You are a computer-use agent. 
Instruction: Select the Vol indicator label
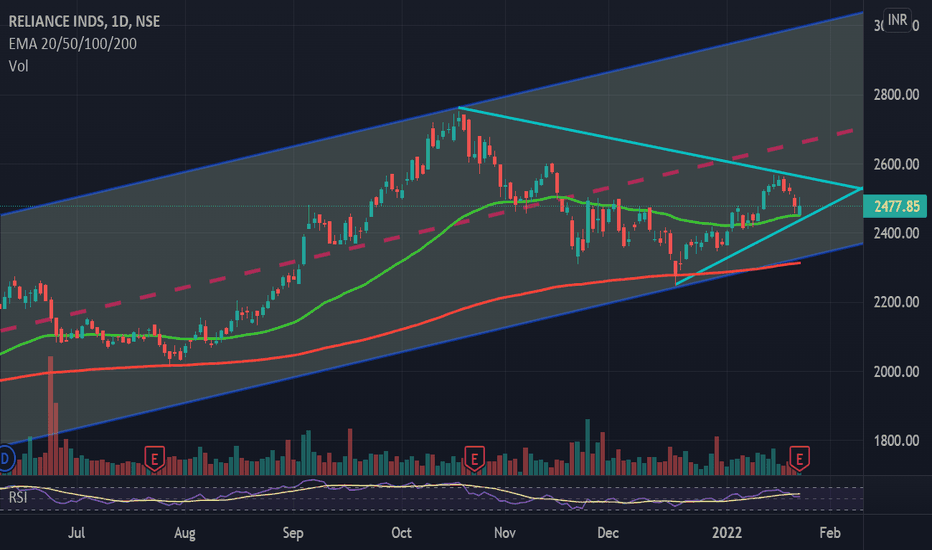18,66
